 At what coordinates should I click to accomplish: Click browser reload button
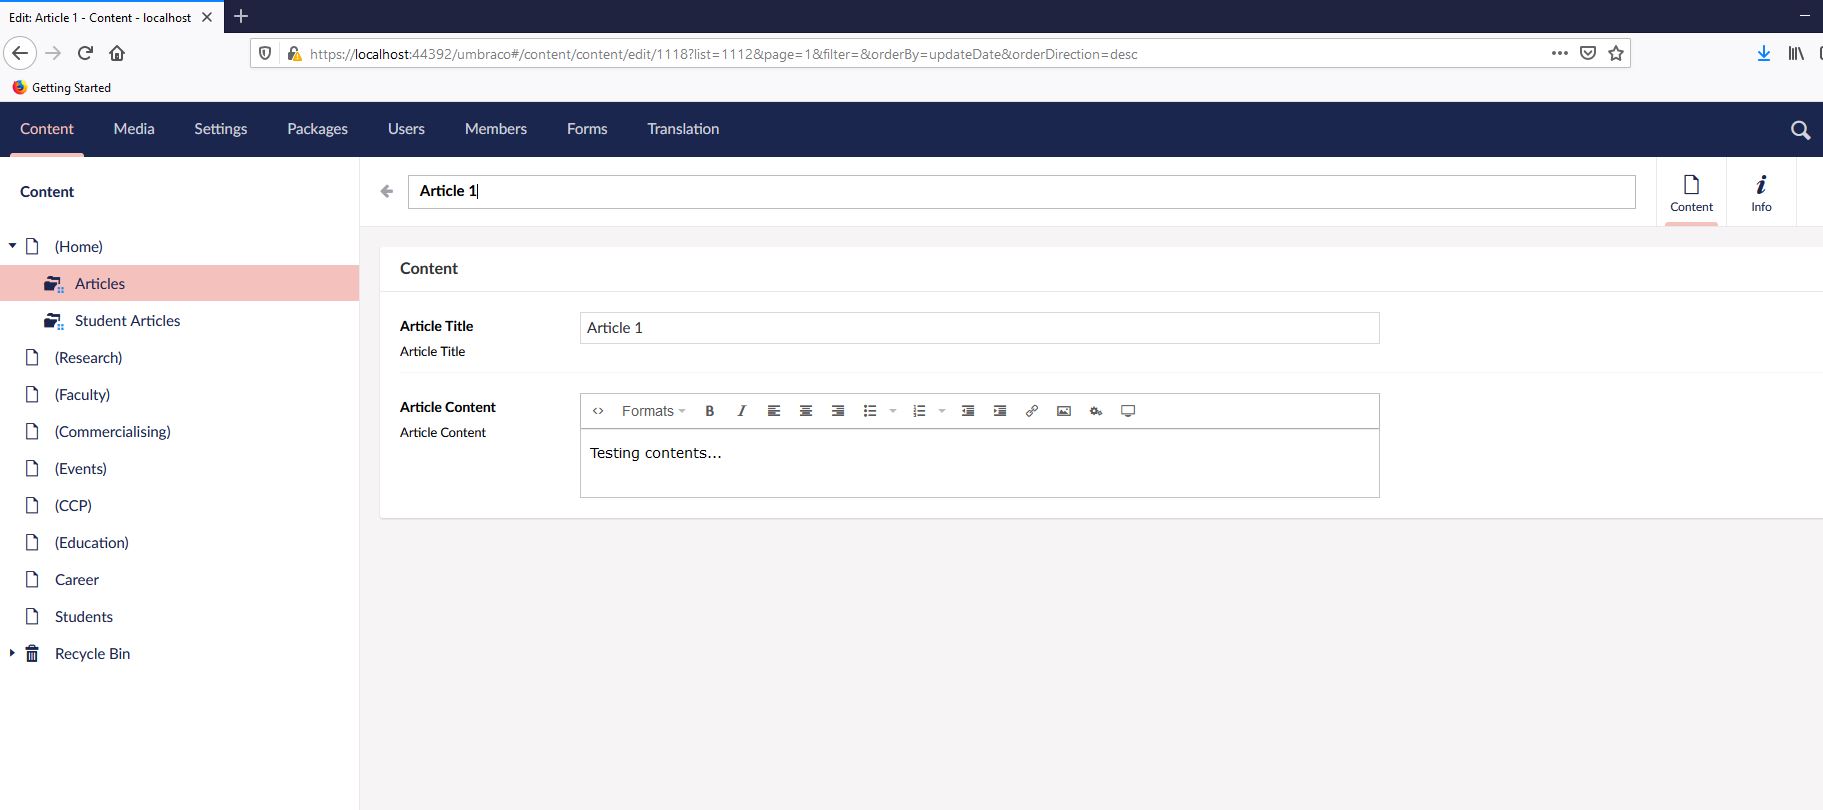tap(85, 53)
